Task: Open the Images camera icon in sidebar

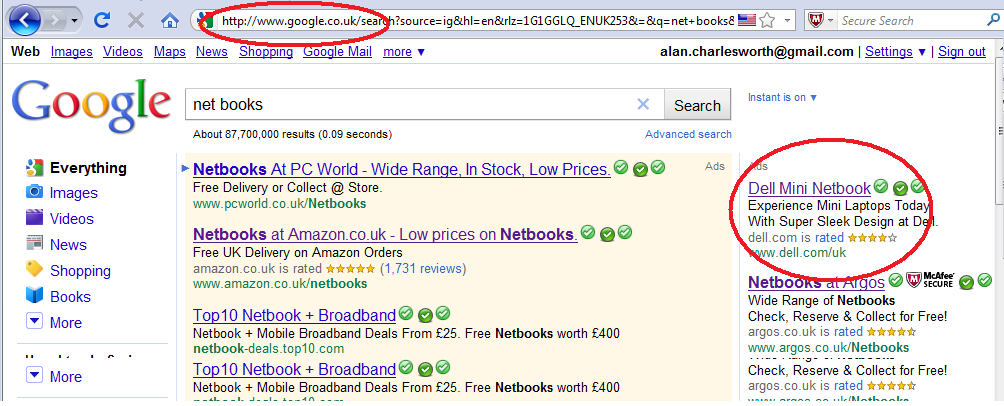Action: pos(35,193)
